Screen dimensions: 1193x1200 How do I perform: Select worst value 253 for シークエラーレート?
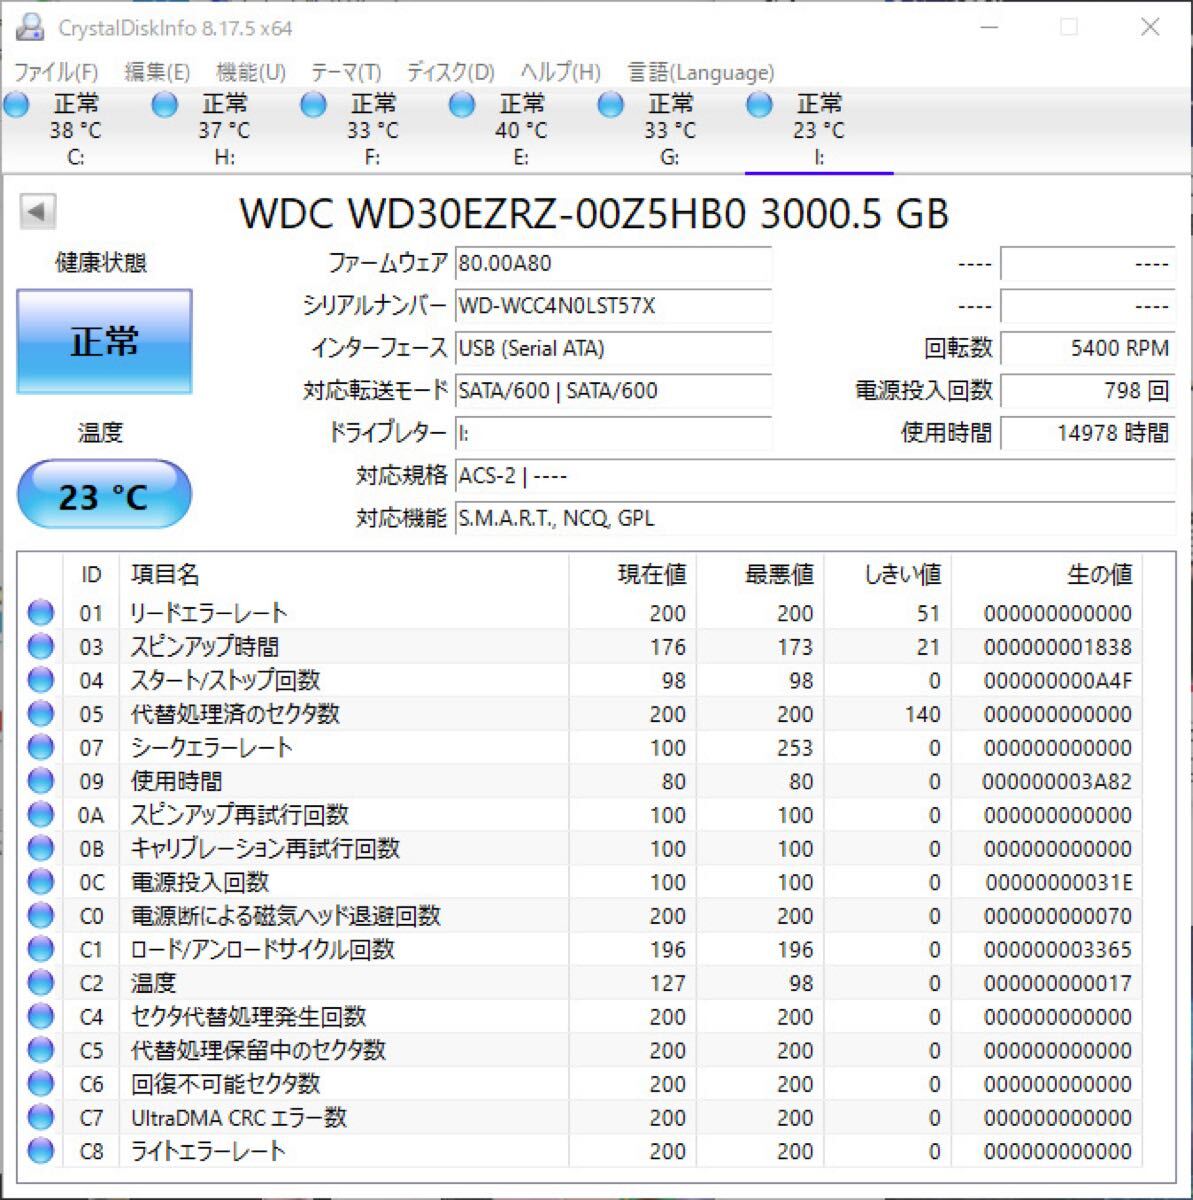pos(795,748)
